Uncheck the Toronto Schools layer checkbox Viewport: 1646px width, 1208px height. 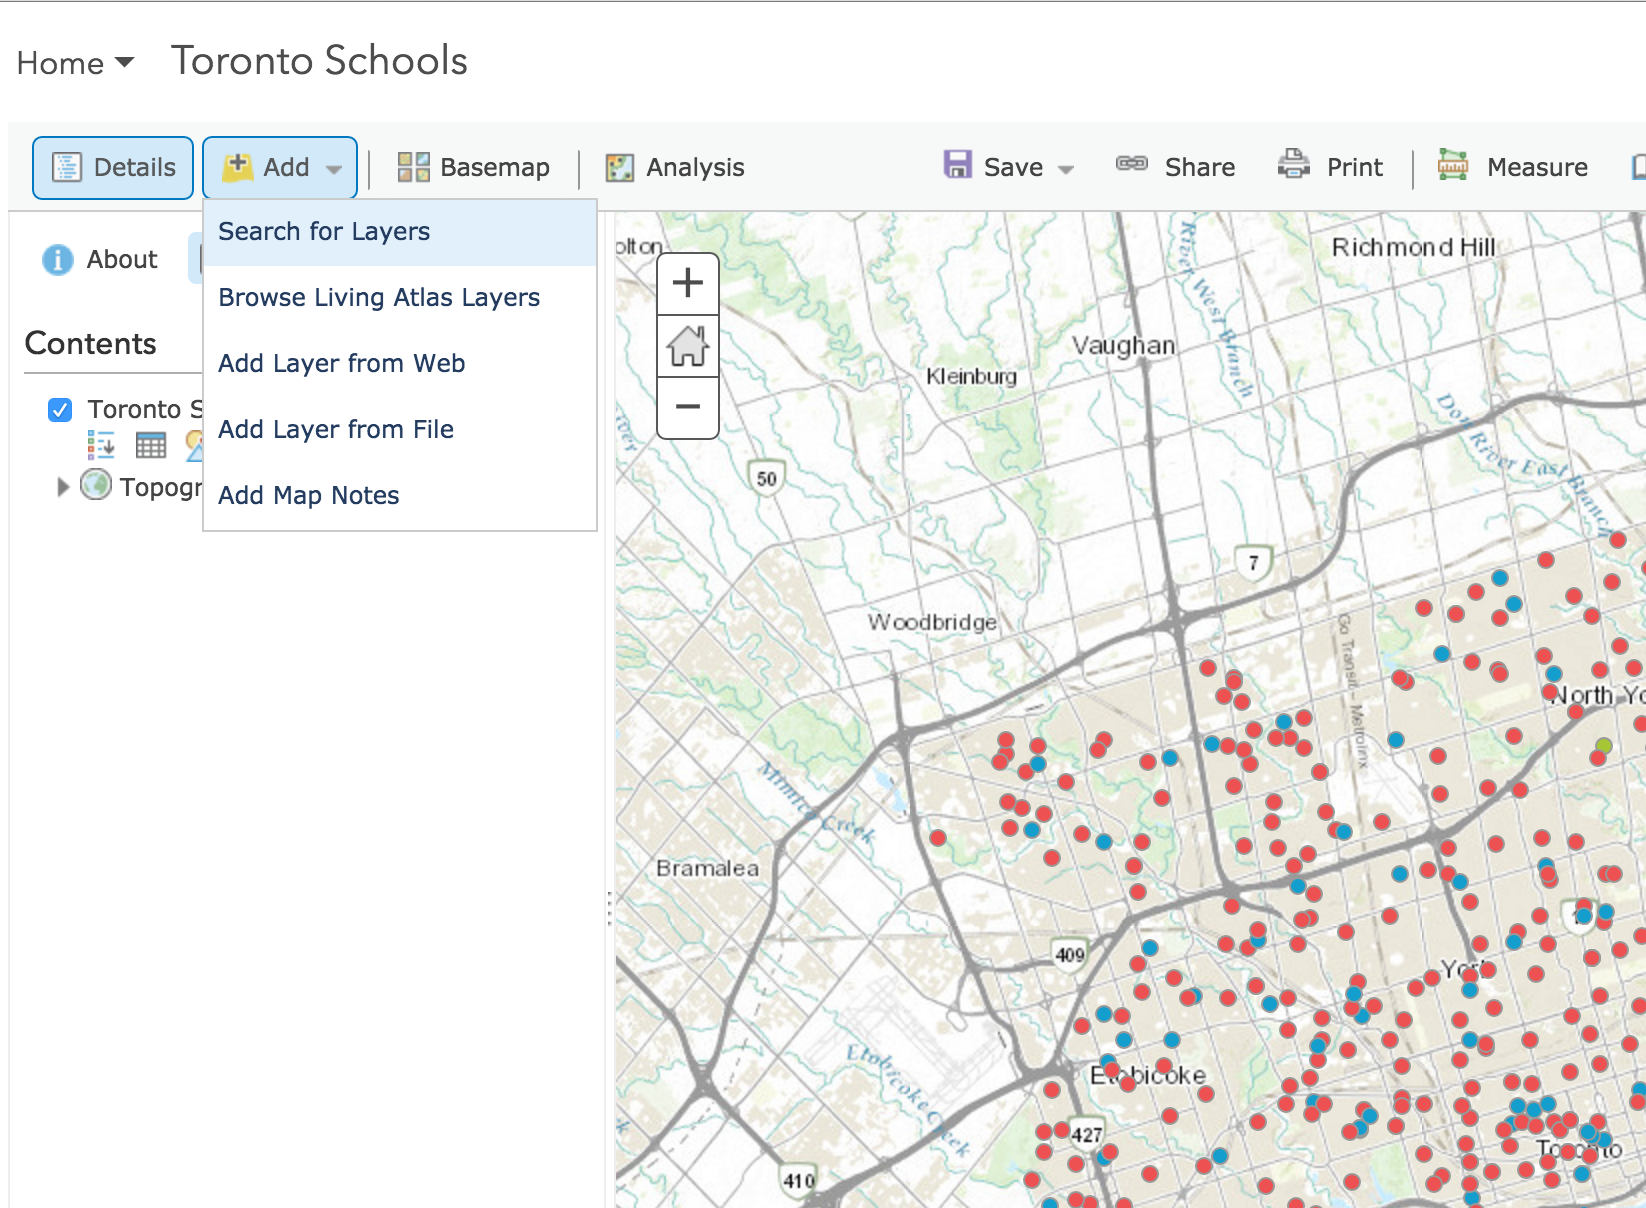[60, 410]
